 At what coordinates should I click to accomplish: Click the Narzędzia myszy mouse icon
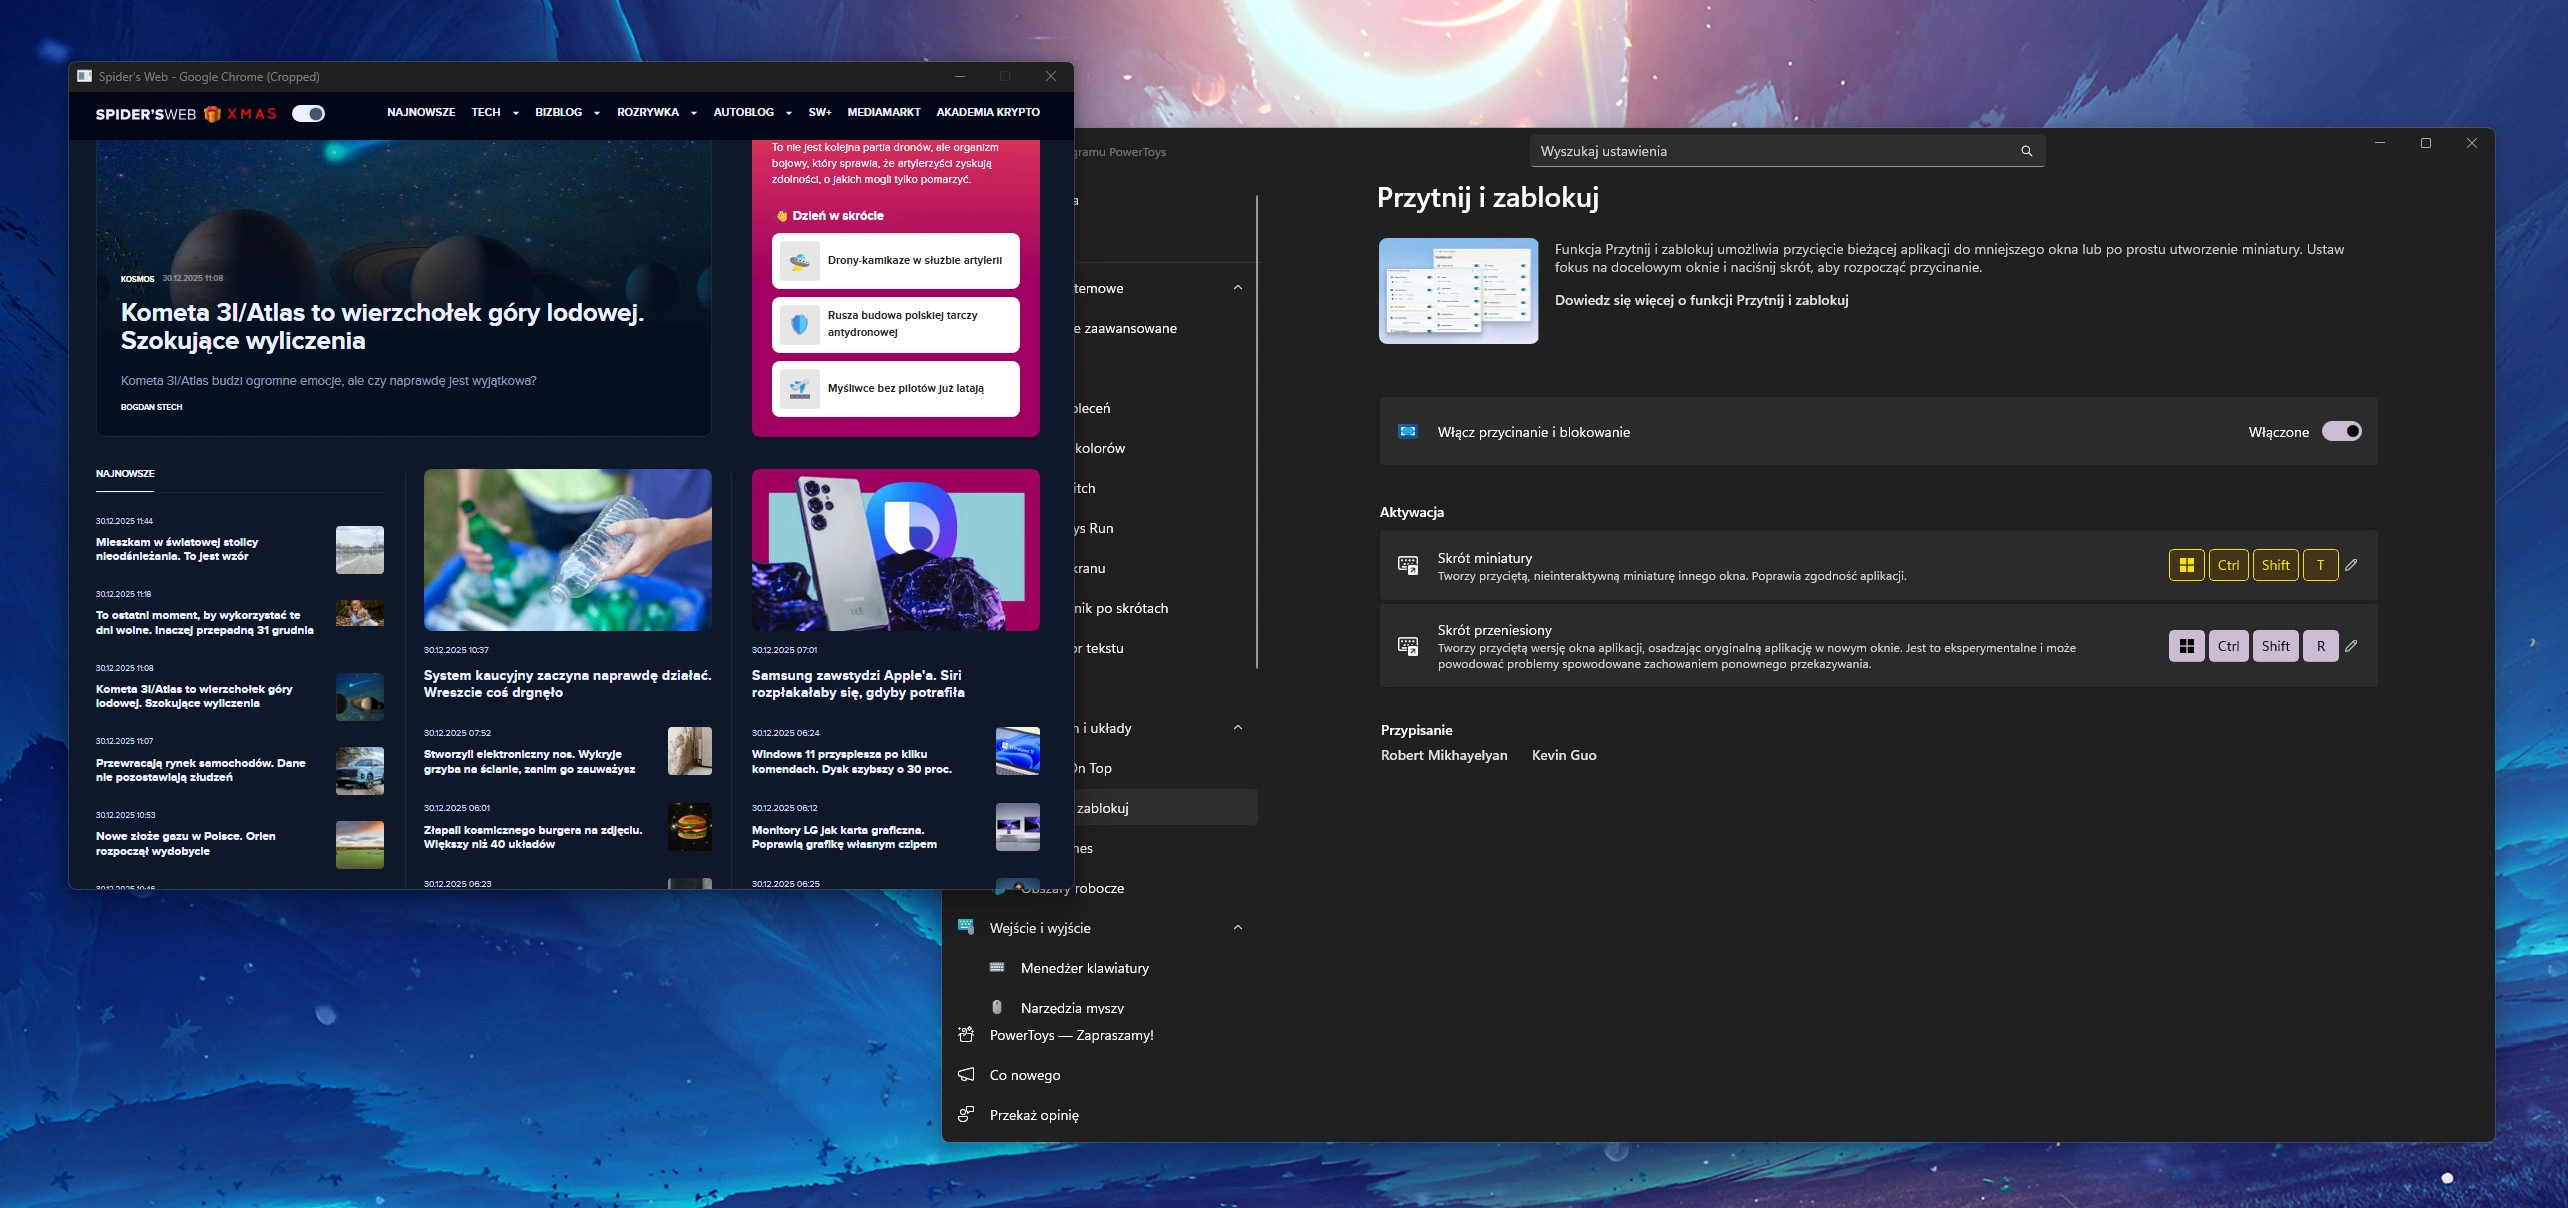coord(997,1007)
